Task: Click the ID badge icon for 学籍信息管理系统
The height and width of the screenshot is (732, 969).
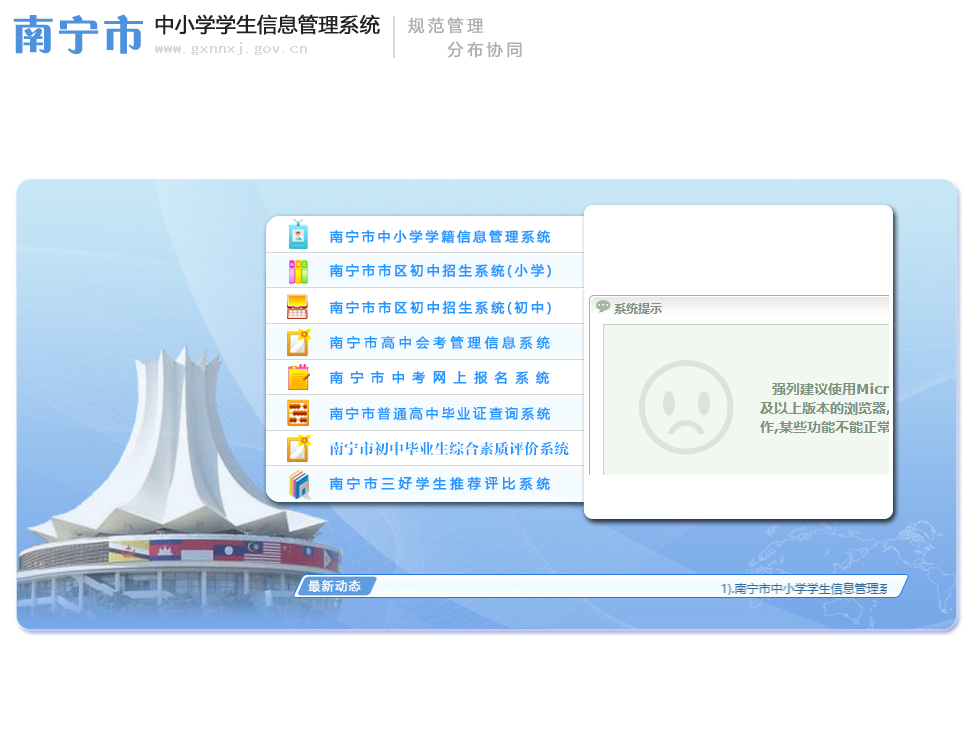Action: [x=298, y=235]
